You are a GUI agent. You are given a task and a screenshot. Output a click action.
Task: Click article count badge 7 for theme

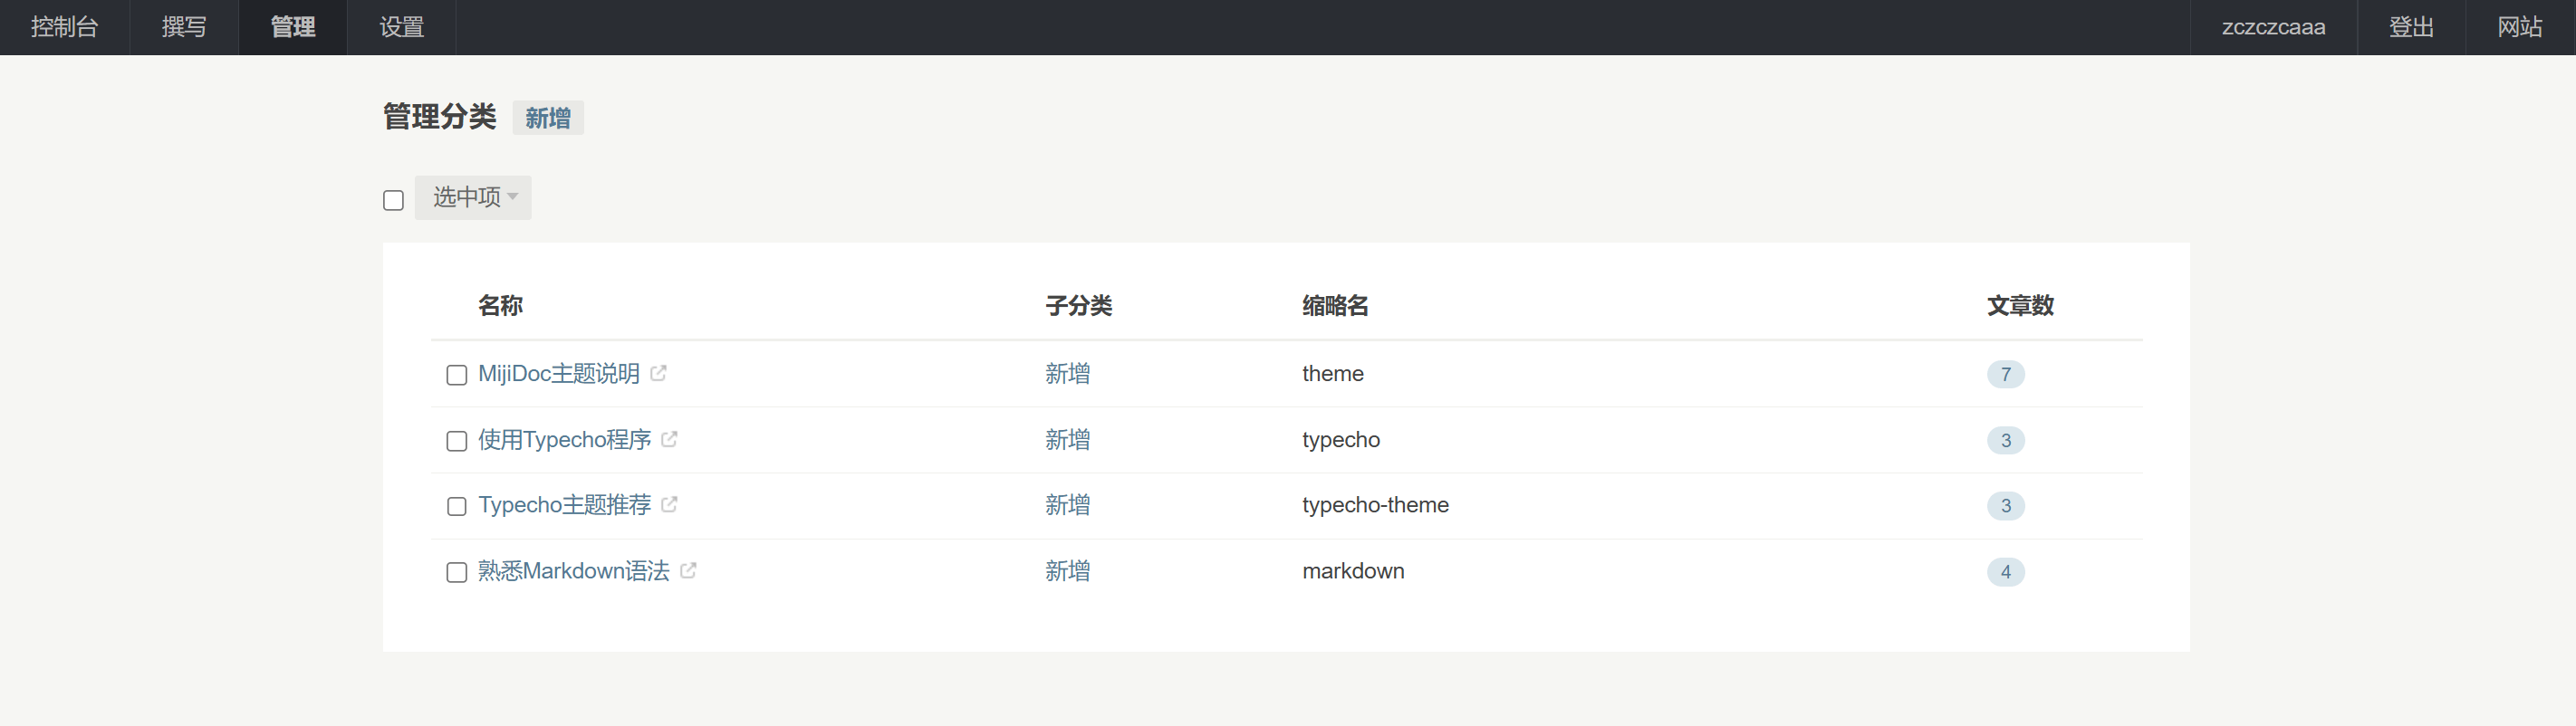point(2005,374)
